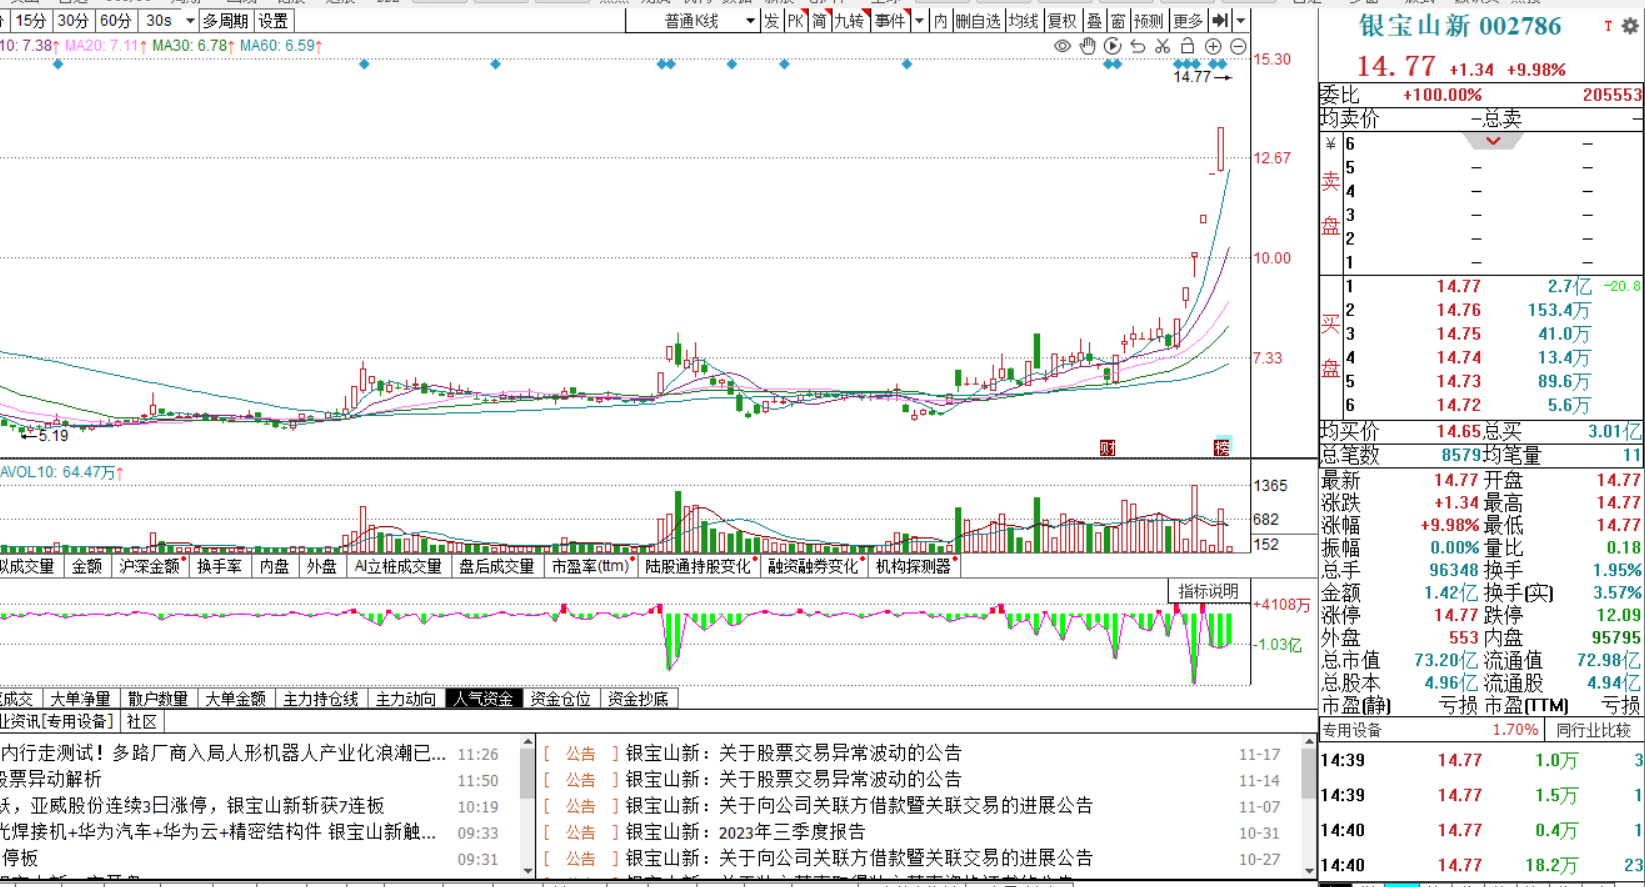
Task: Select the 散户数量 indicator tab
Action: pyautogui.click(x=158, y=699)
